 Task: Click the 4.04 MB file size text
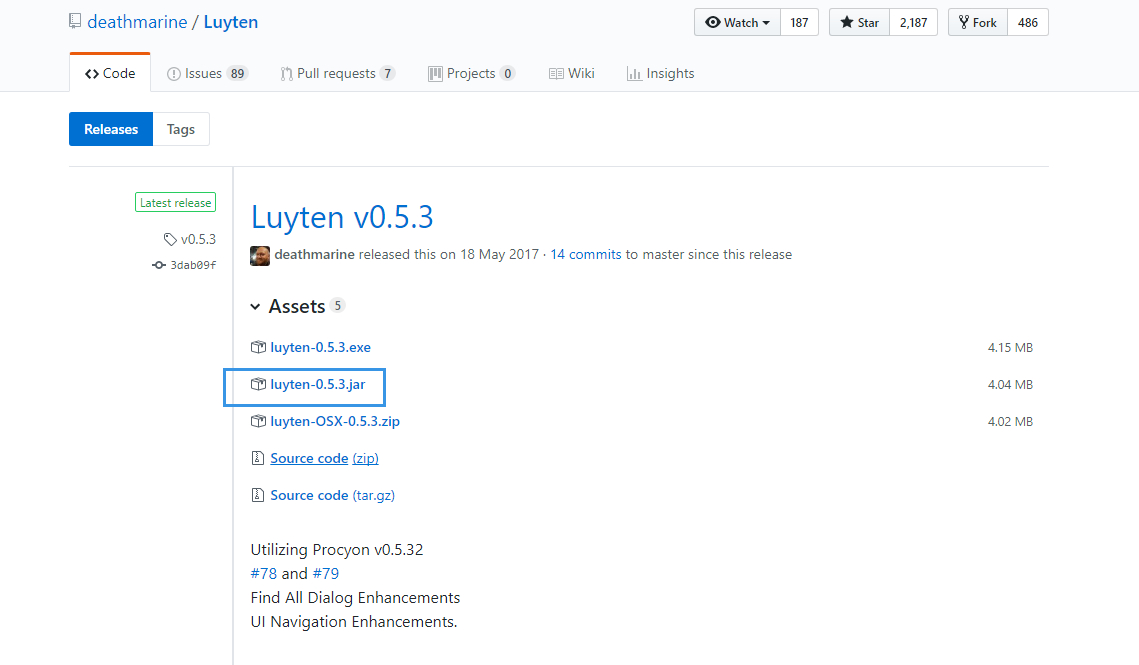point(1010,384)
